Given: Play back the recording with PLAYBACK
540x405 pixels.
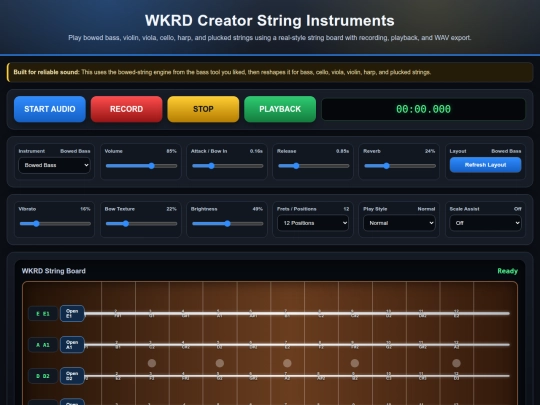Looking at the screenshot, I should coord(280,109).
